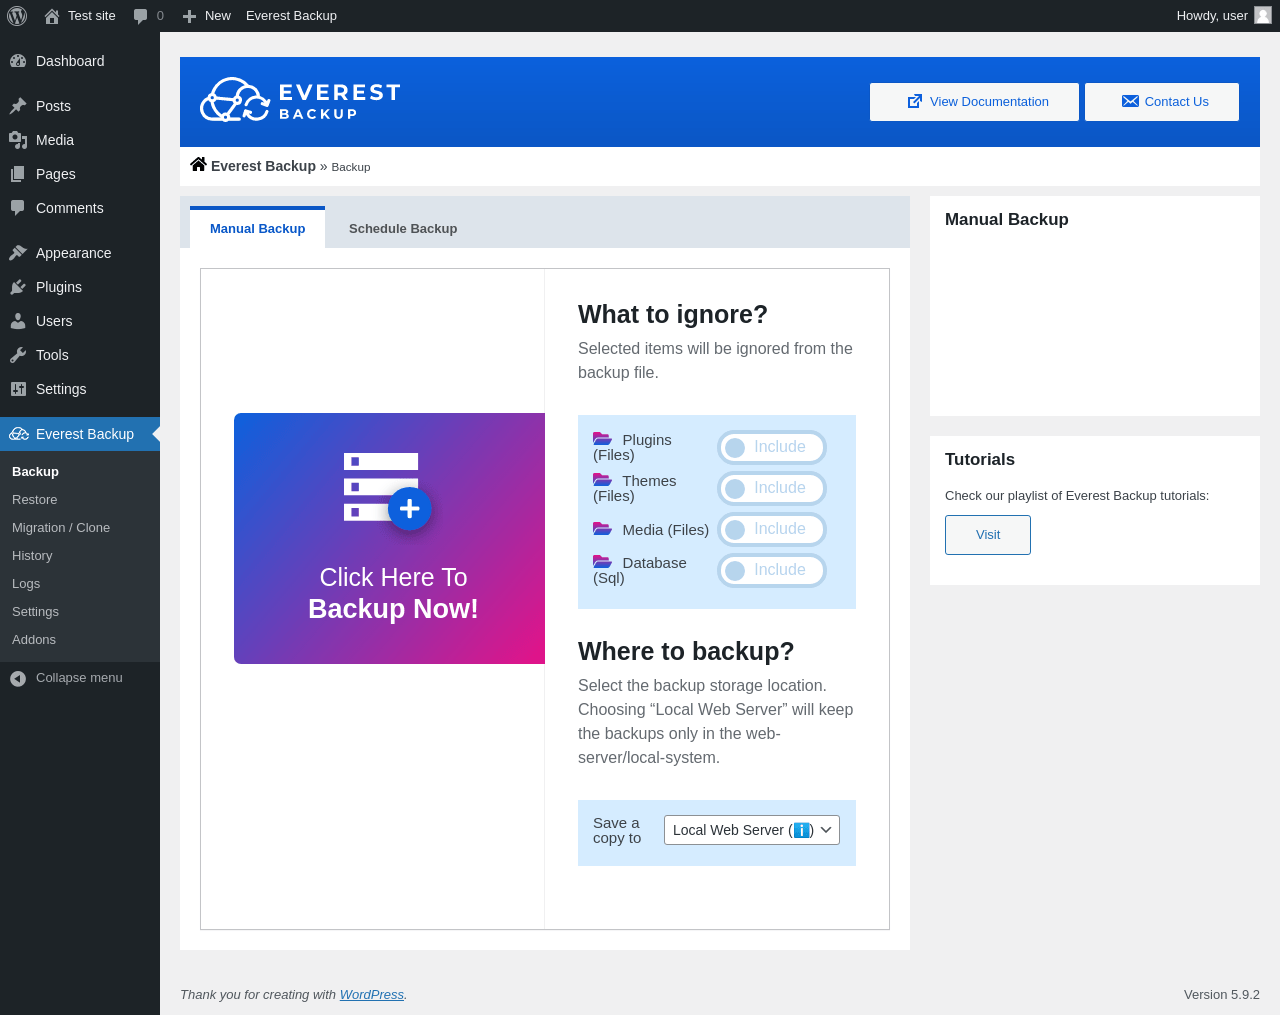This screenshot has width=1280, height=1015.
Task: Click View Documentation button
Action: (x=974, y=102)
